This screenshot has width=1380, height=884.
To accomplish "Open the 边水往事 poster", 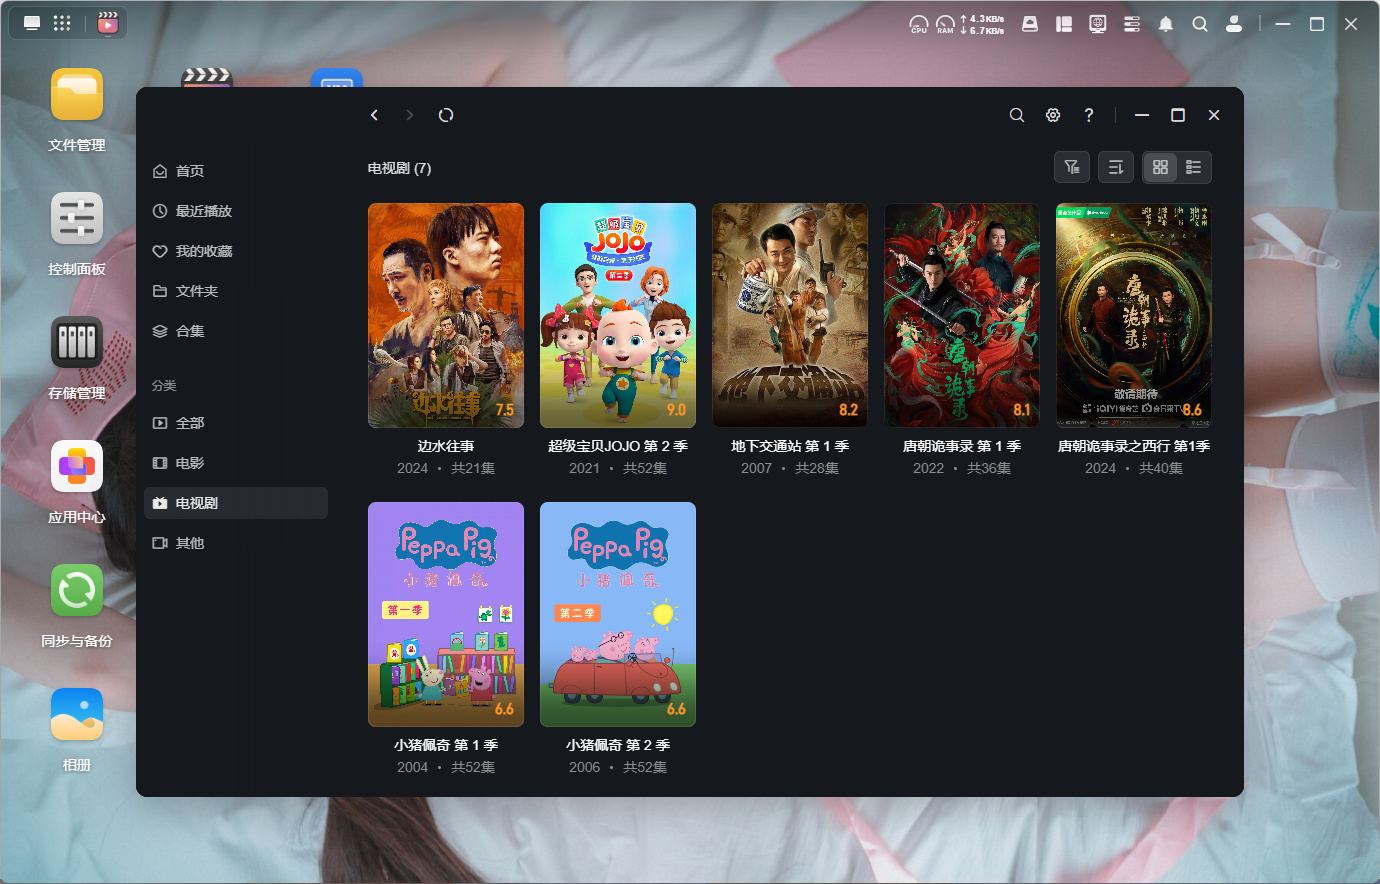I will tap(446, 316).
